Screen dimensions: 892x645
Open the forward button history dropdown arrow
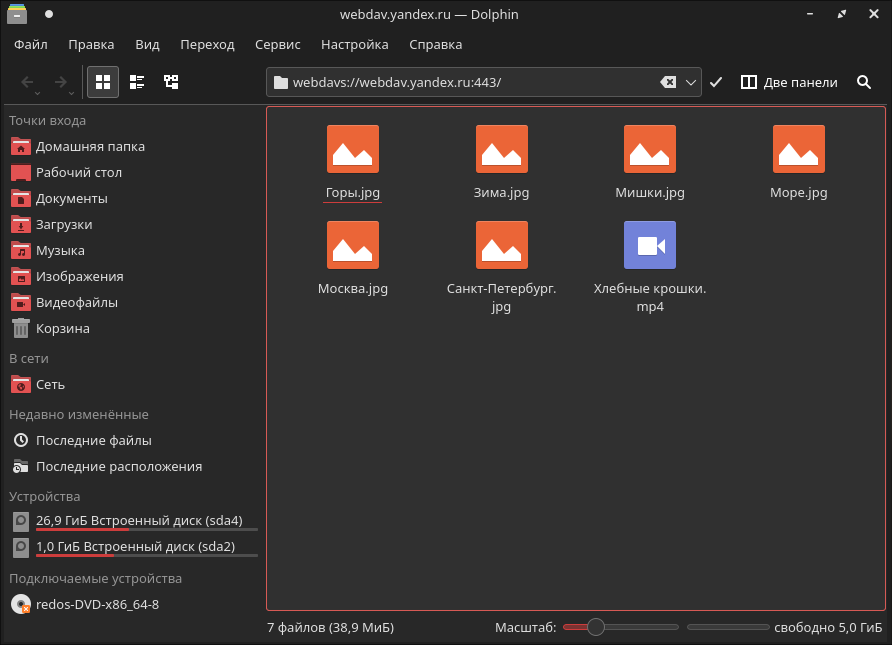point(72,93)
